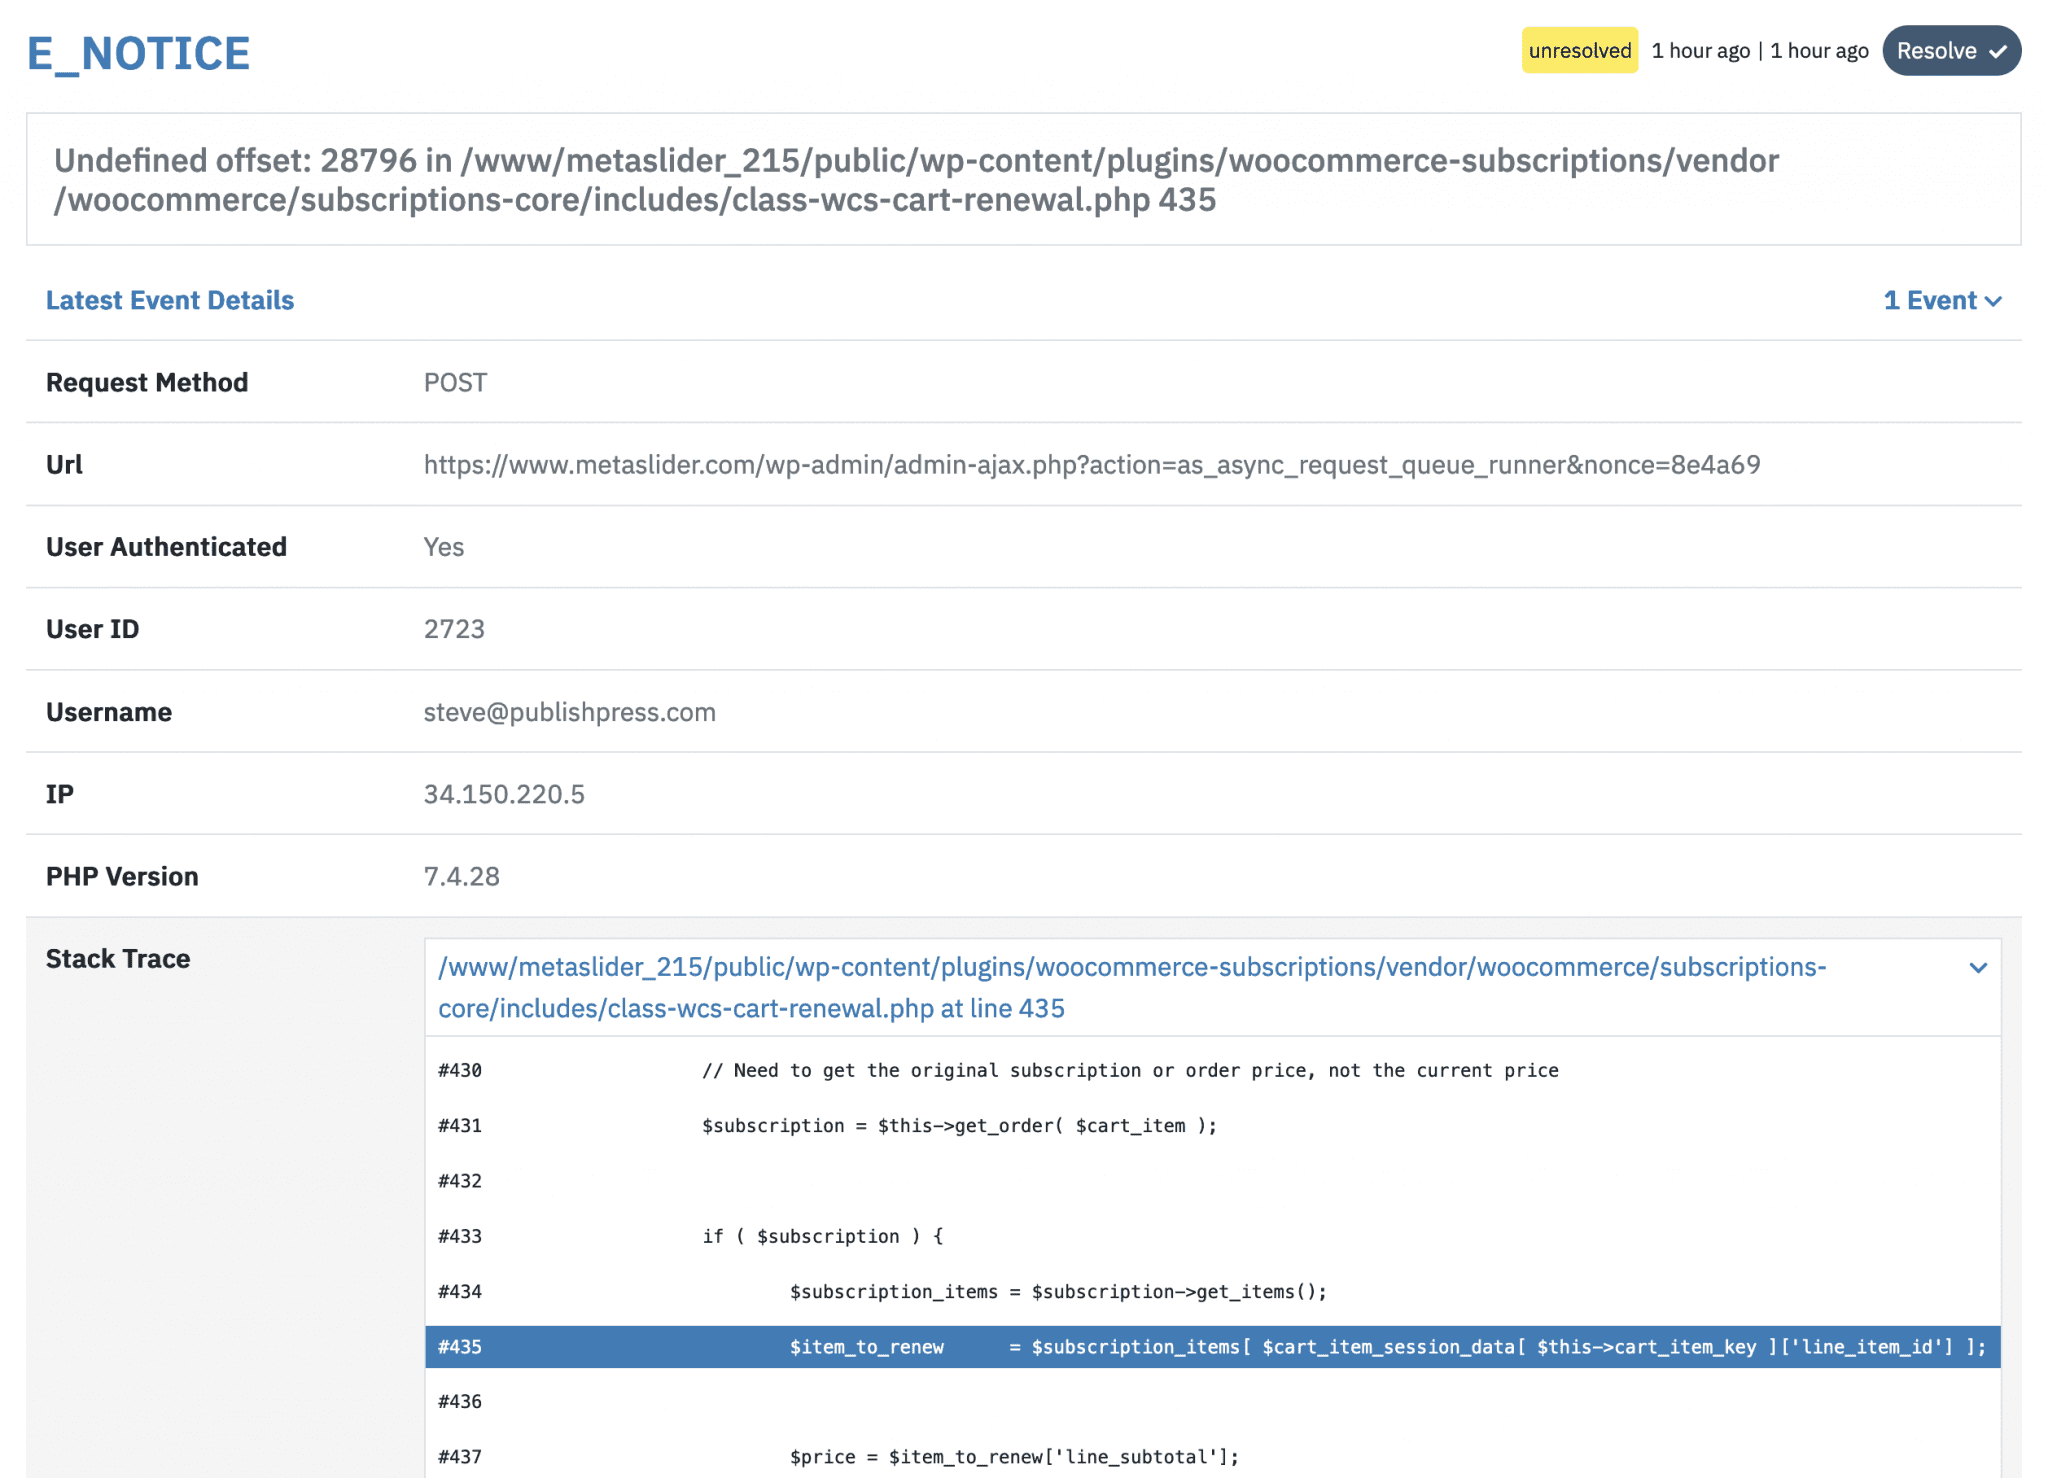Click the Stack Trace label
This screenshot has height=1478, width=2048.
(118, 958)
